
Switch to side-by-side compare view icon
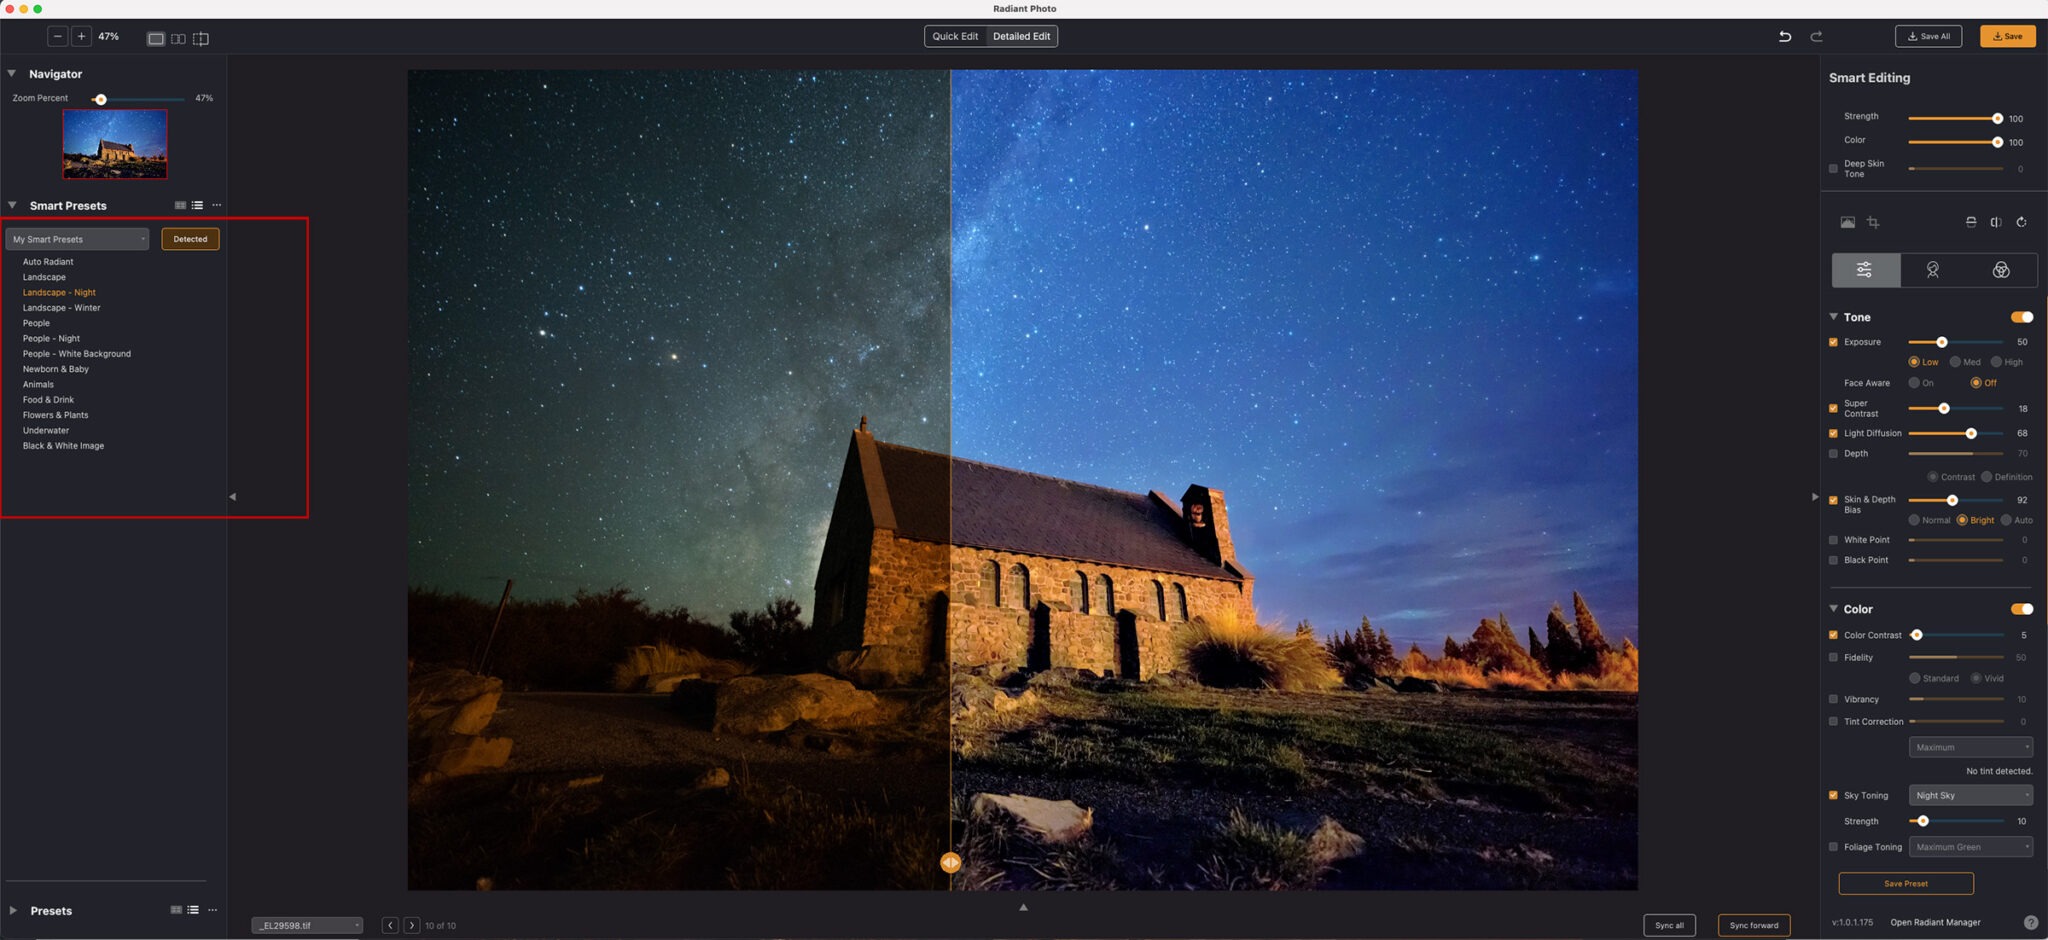click(x=178, y=38)
